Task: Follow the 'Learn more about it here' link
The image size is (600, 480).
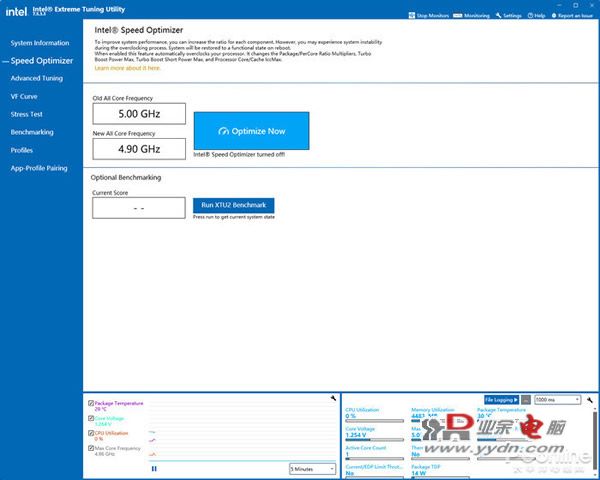Action: [127, 68]
